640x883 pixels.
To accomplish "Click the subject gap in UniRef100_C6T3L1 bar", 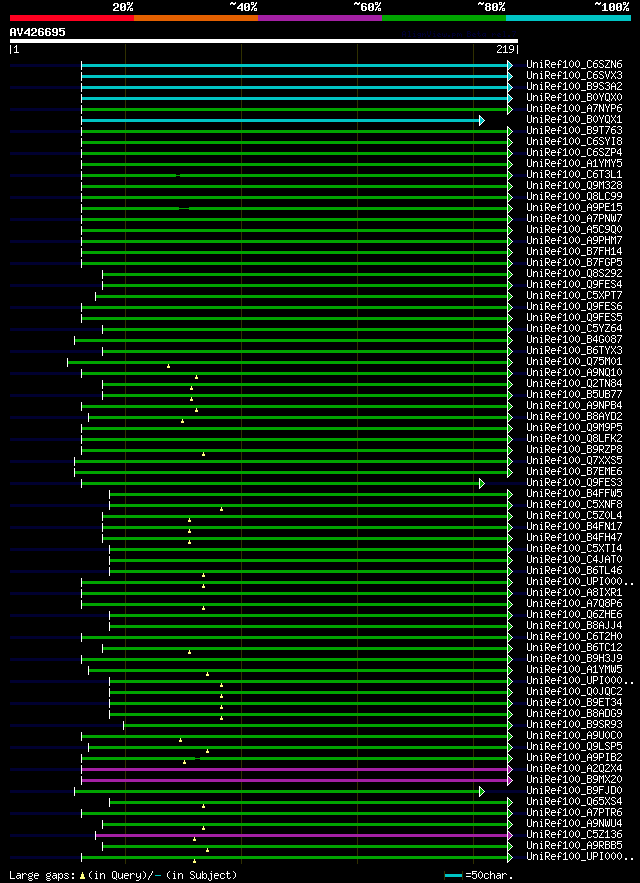I will coord(178,175).
